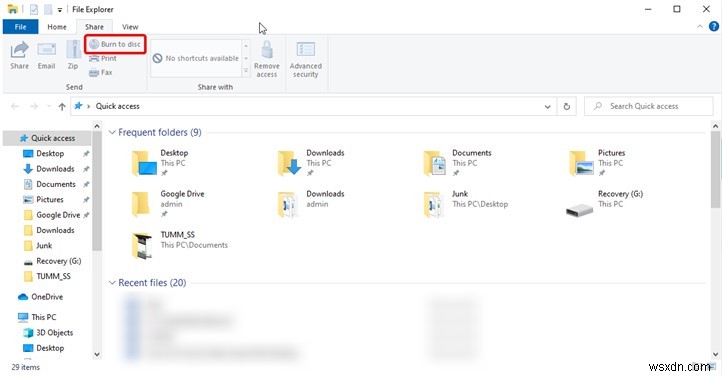722x377 pixels.
Task: Select the Desktop frequent folder icon
Action: (x=144, y=163)
